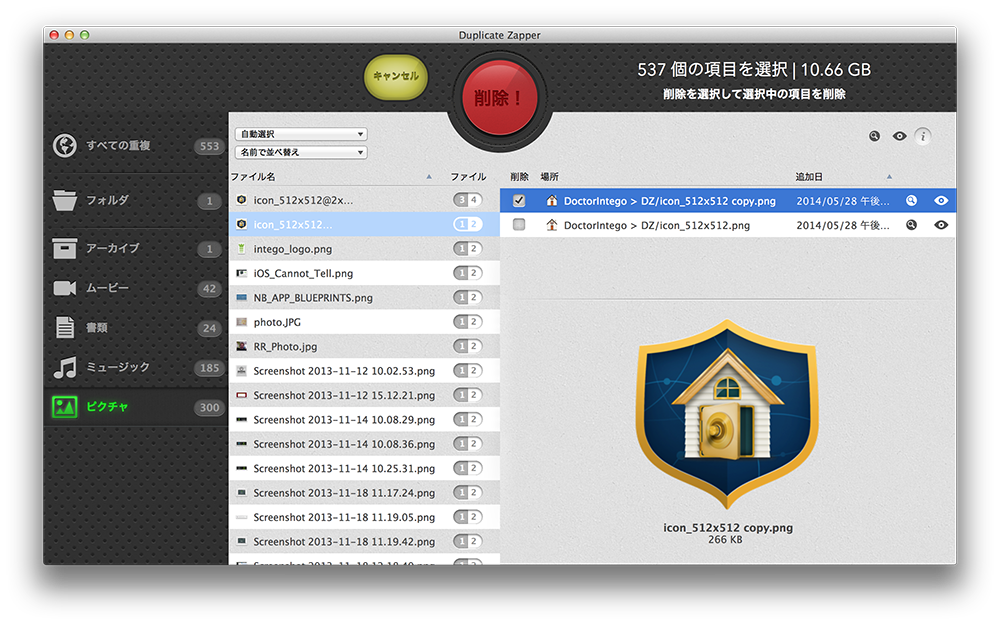Click the yellow キャンセル button
1000x625 pixels.
[x=395, y=76]
